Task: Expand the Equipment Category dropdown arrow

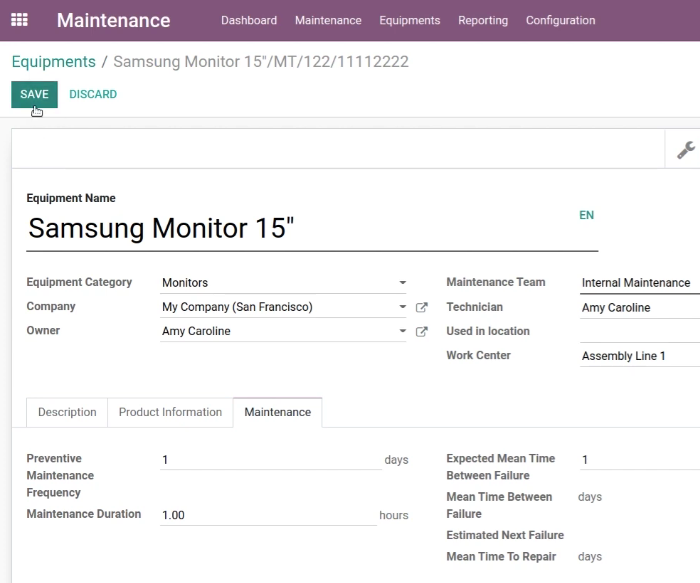Action: (402, 283)
